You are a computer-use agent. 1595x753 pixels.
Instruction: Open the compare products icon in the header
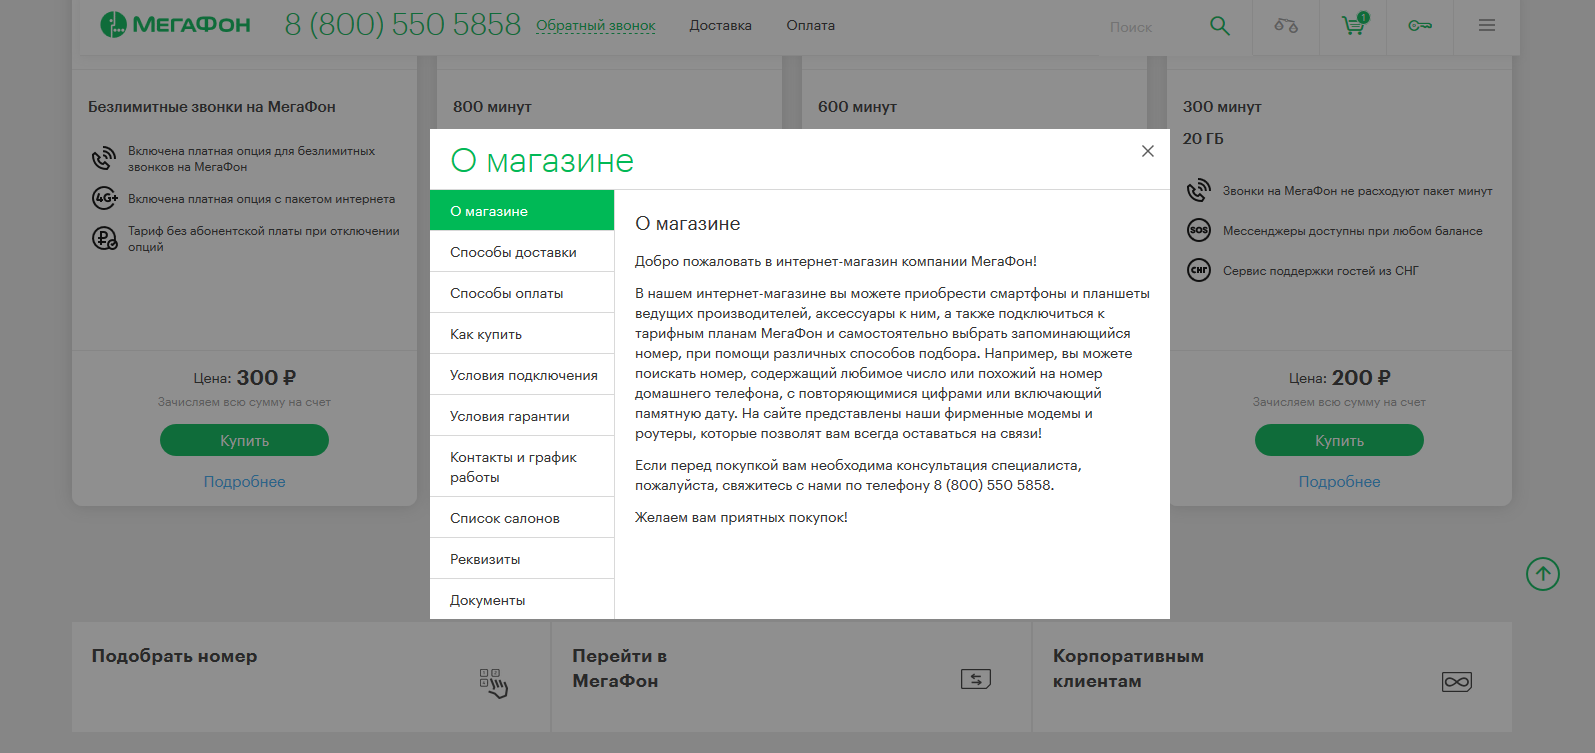1286,26
